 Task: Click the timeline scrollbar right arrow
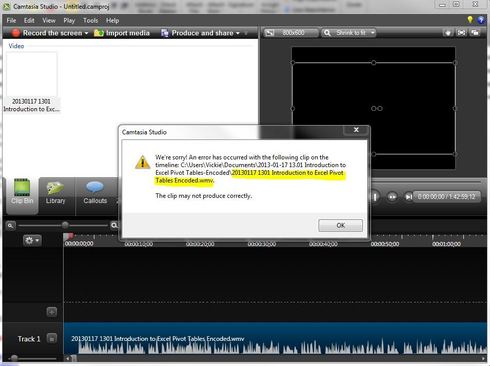coord(483,359)
